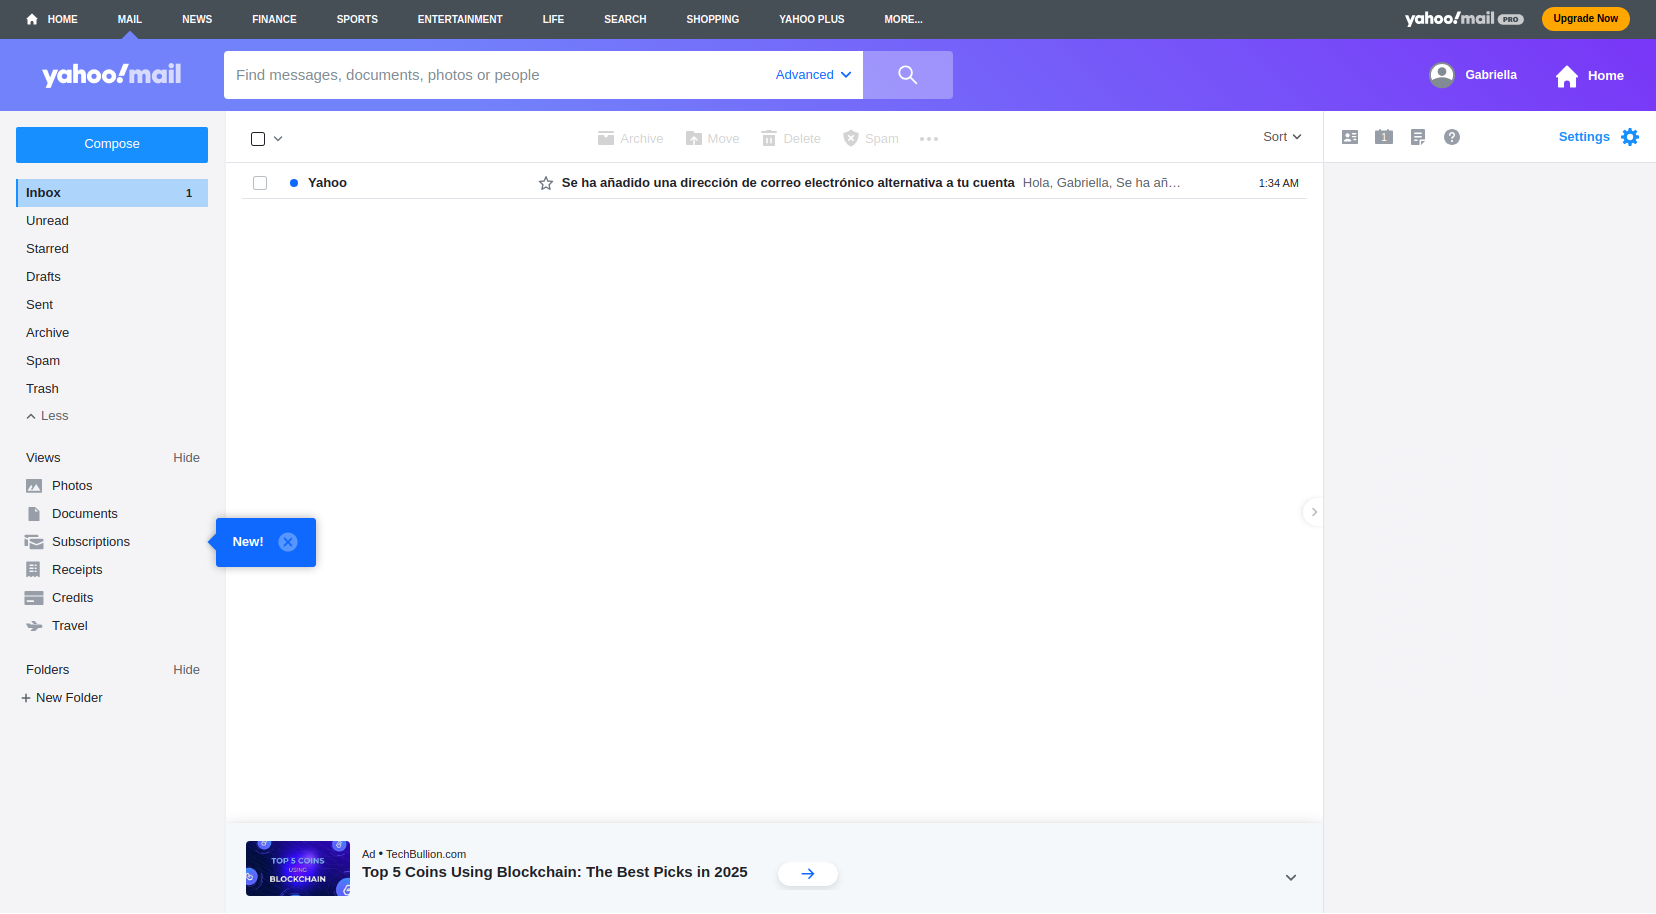Toggle the select all messages checkbox
This screenshot has width=1656, height=914.
click(x=258, y=139)
